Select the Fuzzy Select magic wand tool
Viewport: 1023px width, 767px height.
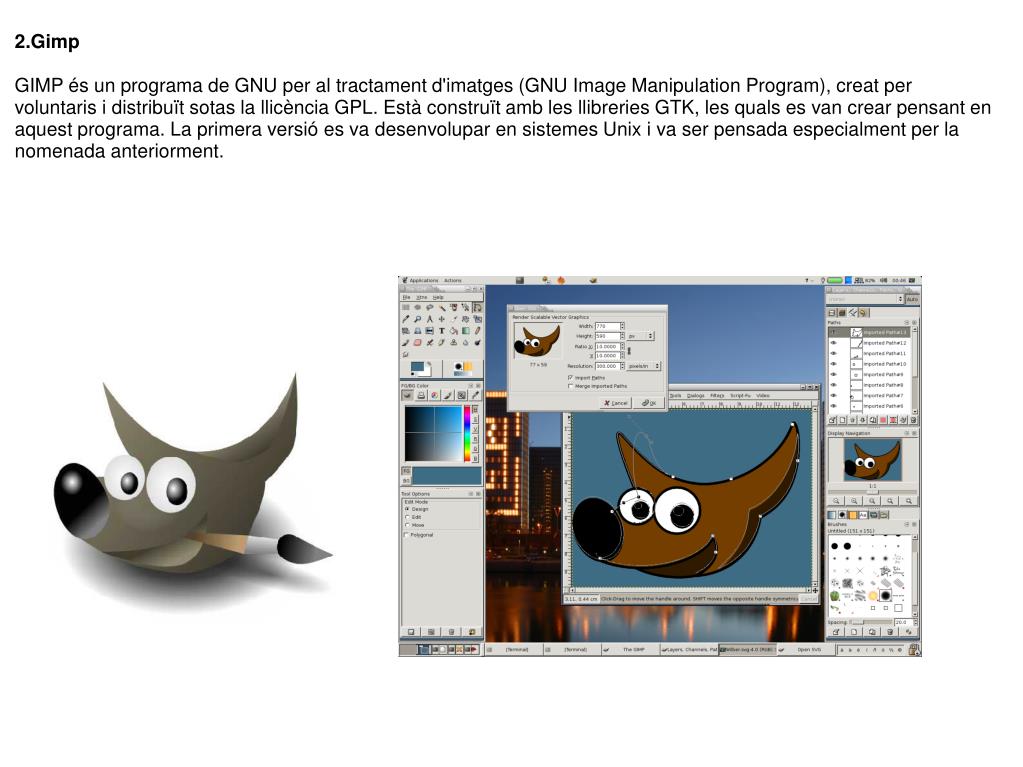point(442,307)
